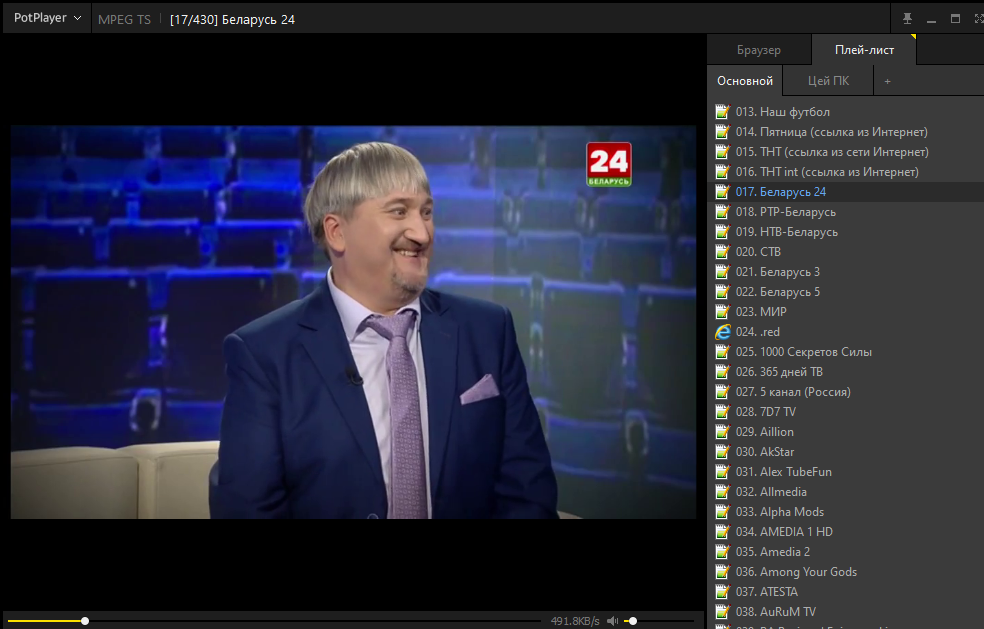Click the icon beside 029. Aillion
The width and height of the screenshot is (984, 629).
tap(723, 432)
